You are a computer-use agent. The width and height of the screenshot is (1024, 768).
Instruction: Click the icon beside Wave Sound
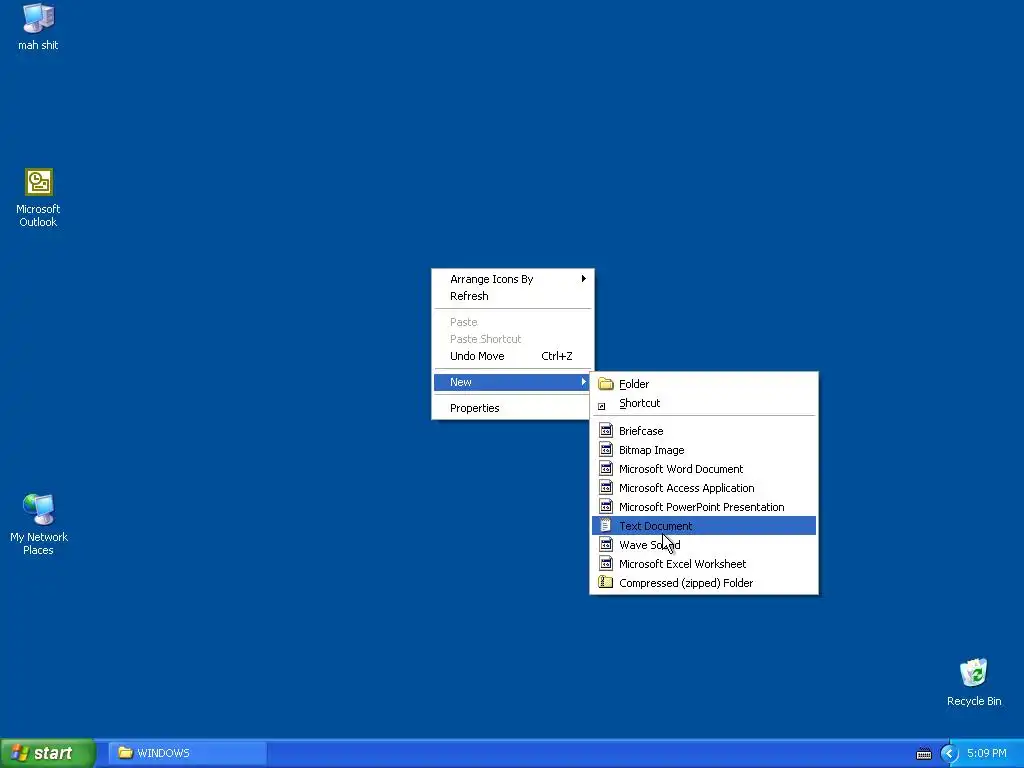(x=606, y=545)
